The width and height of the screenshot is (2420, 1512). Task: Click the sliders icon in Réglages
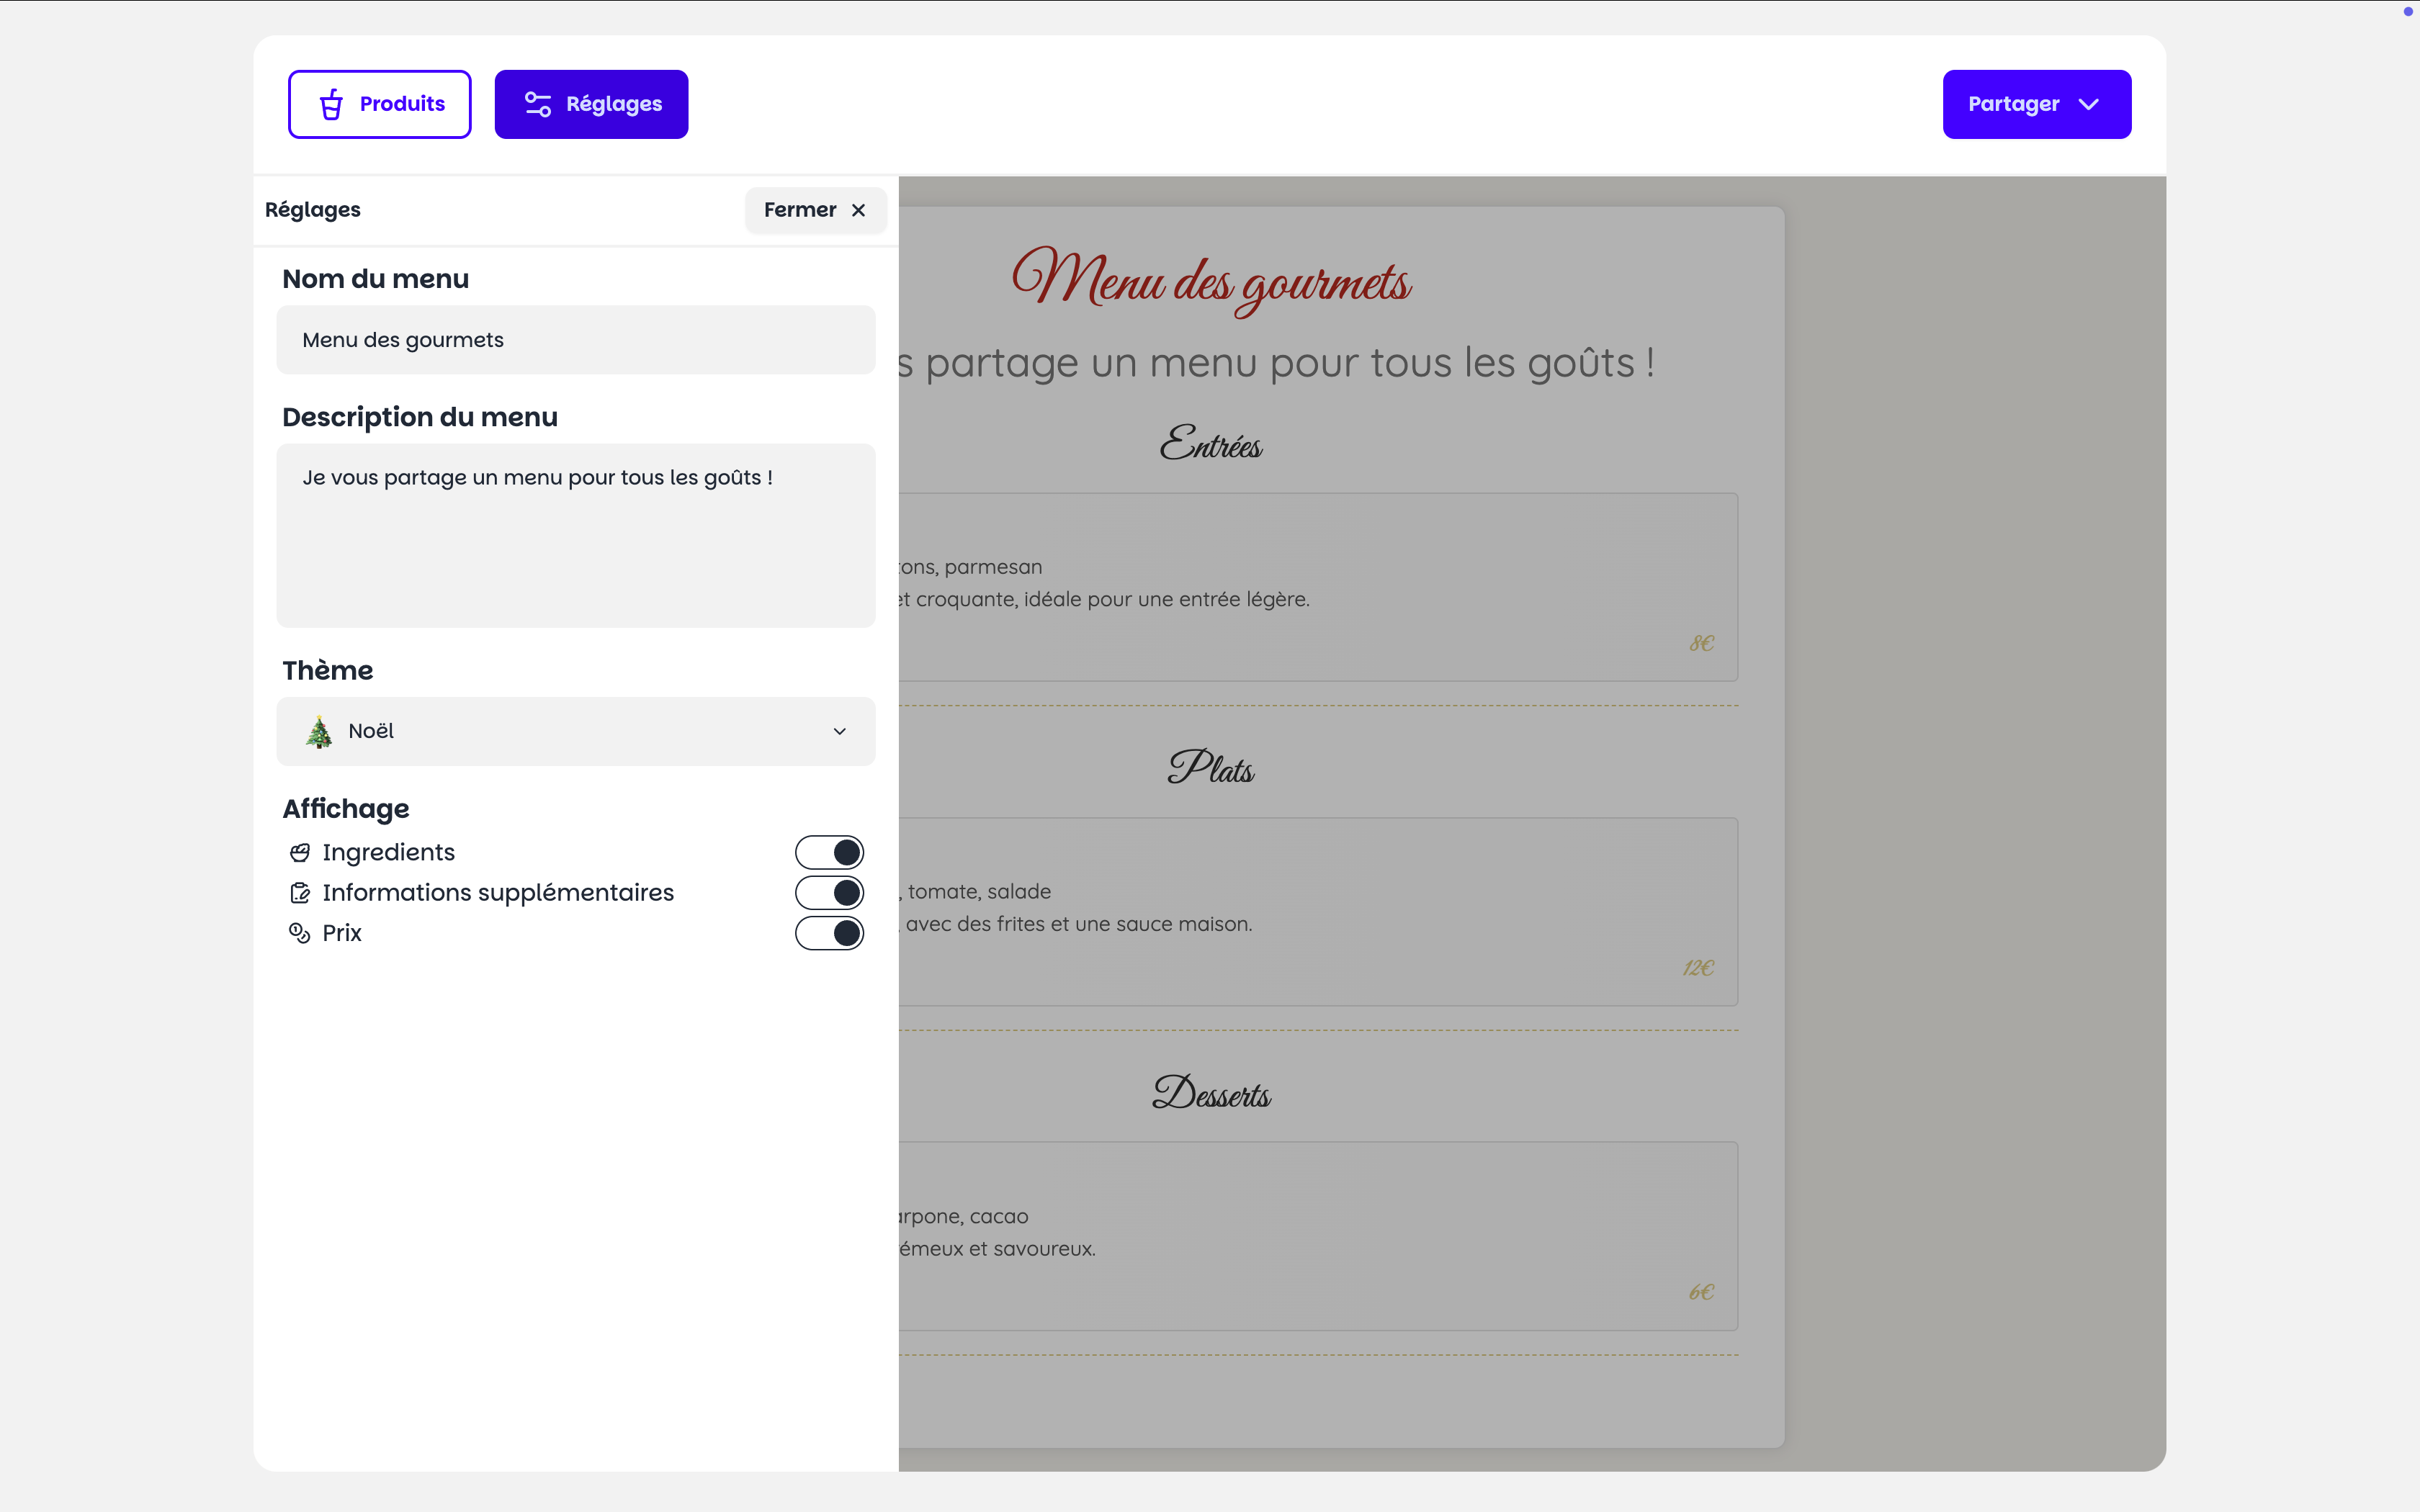[538, 104]
